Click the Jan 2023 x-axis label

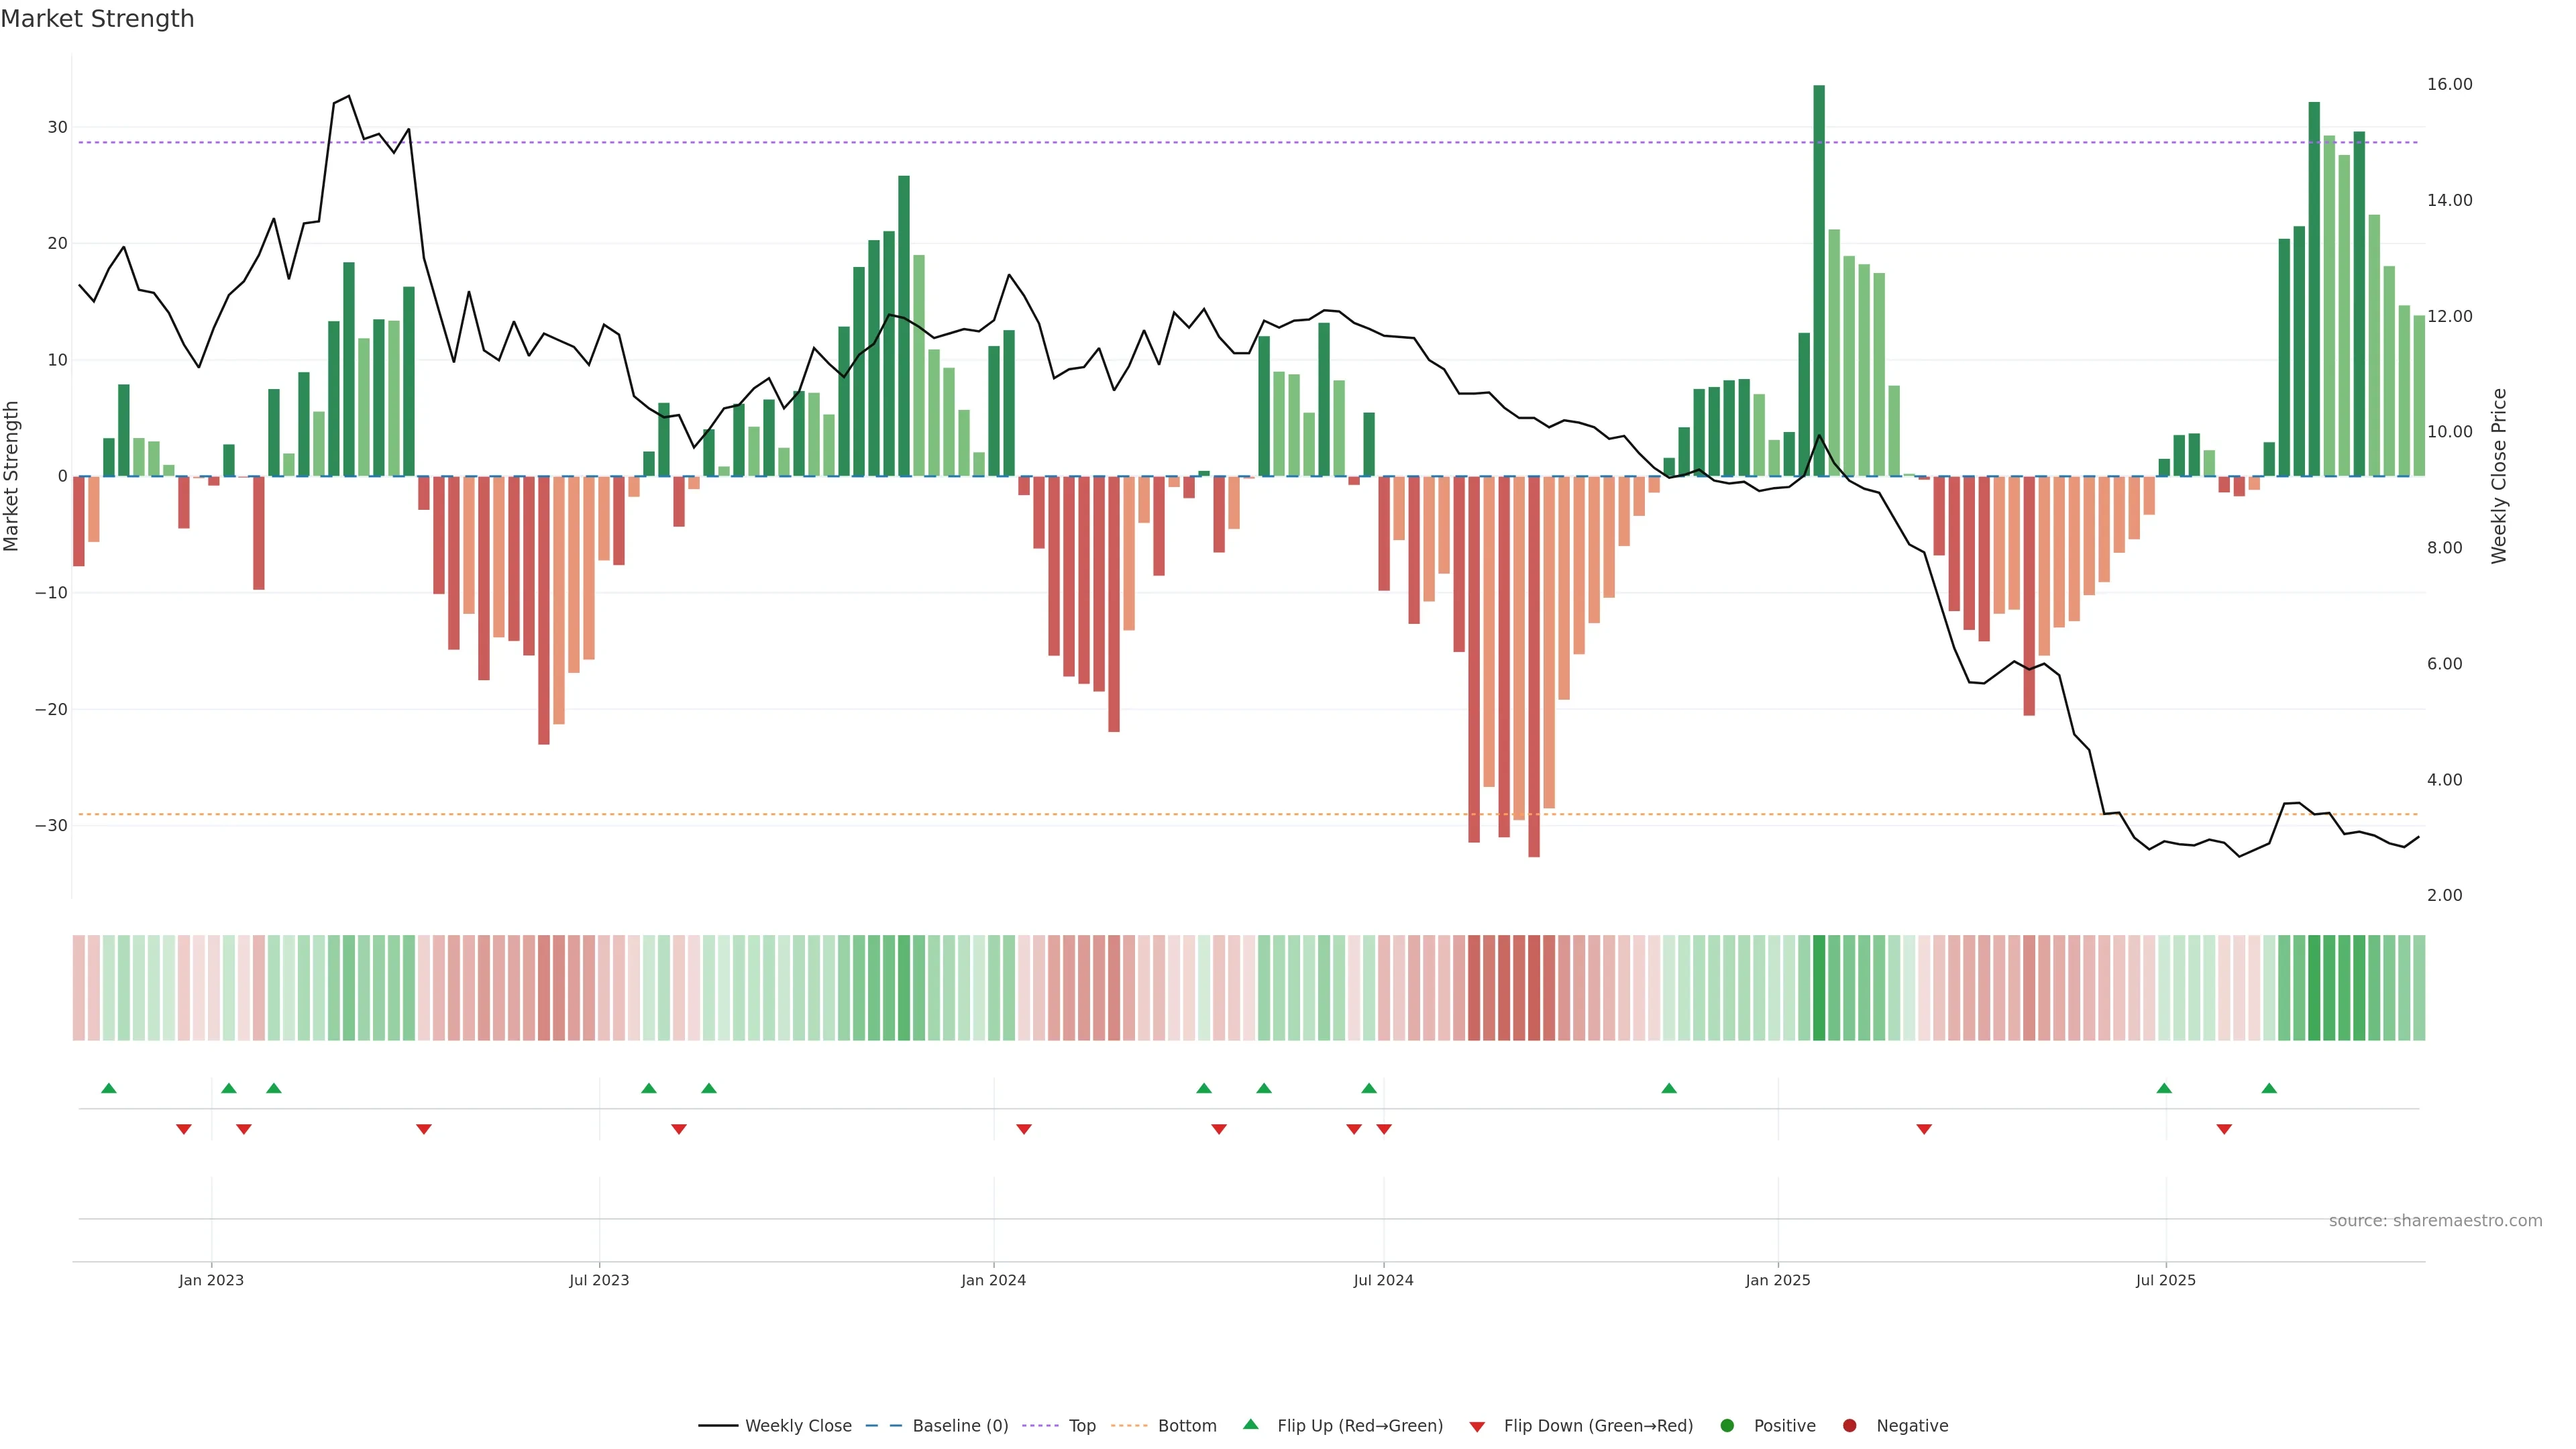(211, 1280)
